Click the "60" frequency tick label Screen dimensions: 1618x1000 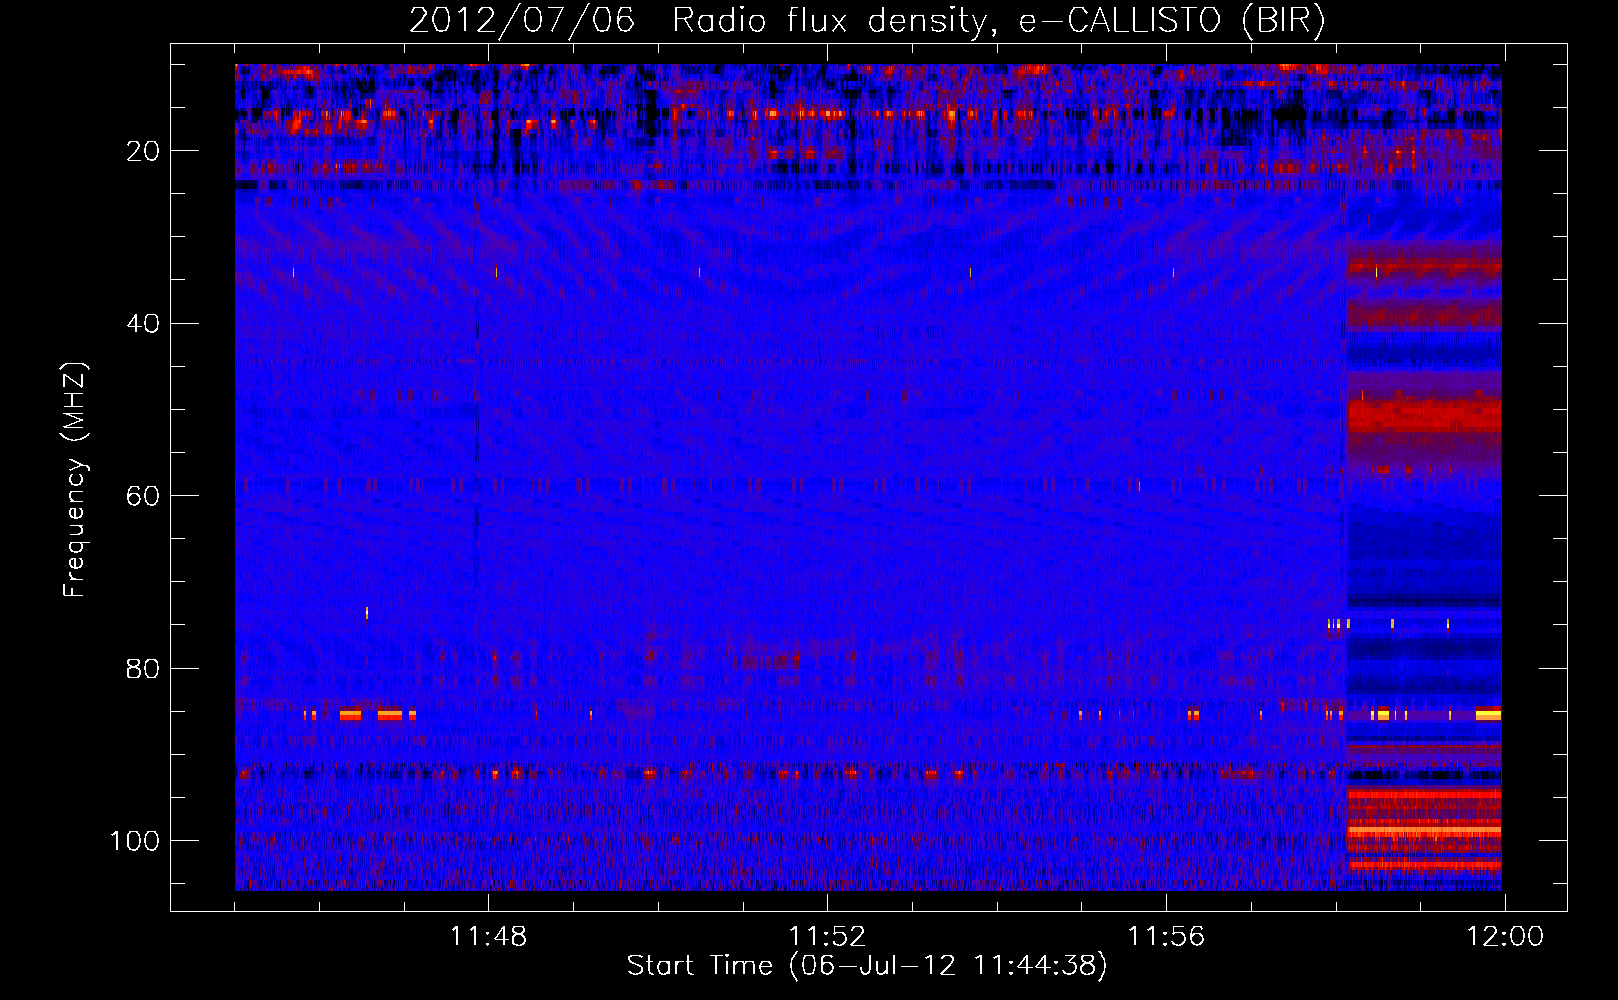pos(144,496)
